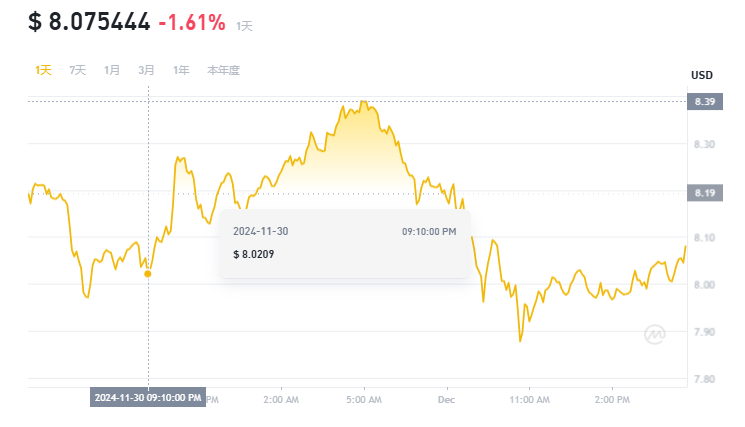Click the CoinMarketCap watermark logo on chart
The height and width of the screenshot is (427, 745).
(x=656, y=336)
